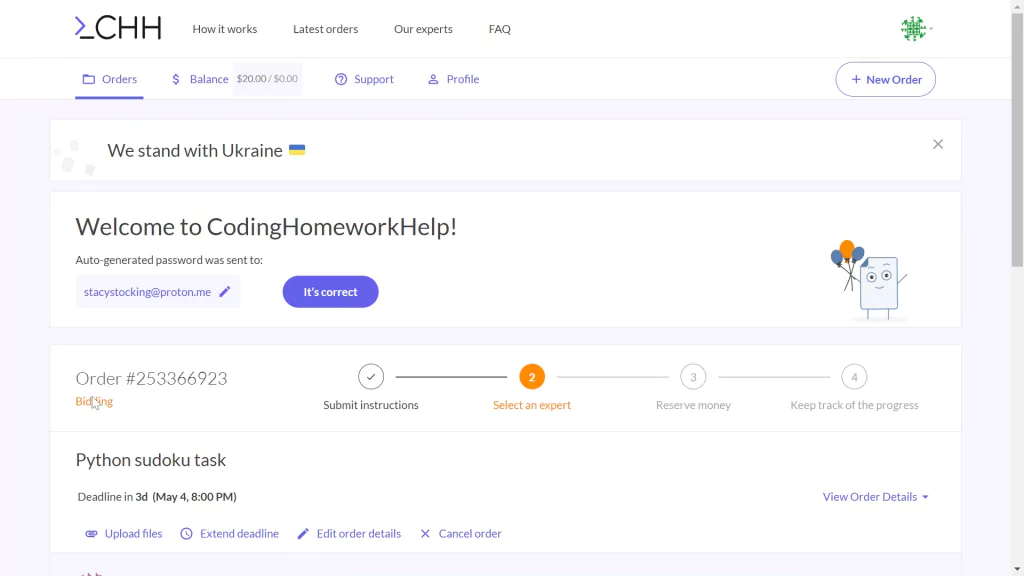1024x576 pixels.
Task: Expand View Order Details
Action: point(876,497)
